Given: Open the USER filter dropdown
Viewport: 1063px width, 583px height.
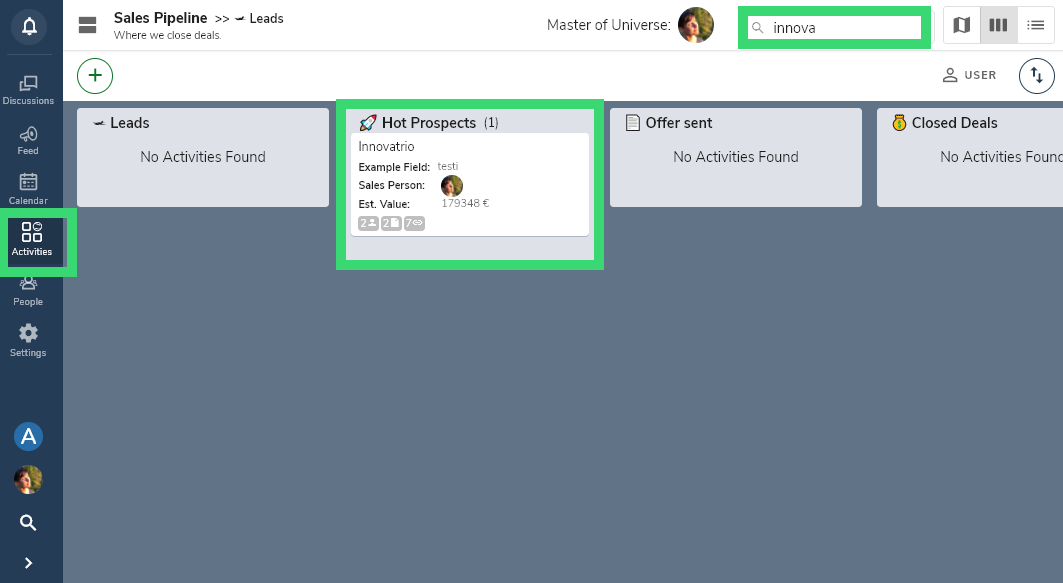Looking at the screenshot, I should (x=969, y=75).
